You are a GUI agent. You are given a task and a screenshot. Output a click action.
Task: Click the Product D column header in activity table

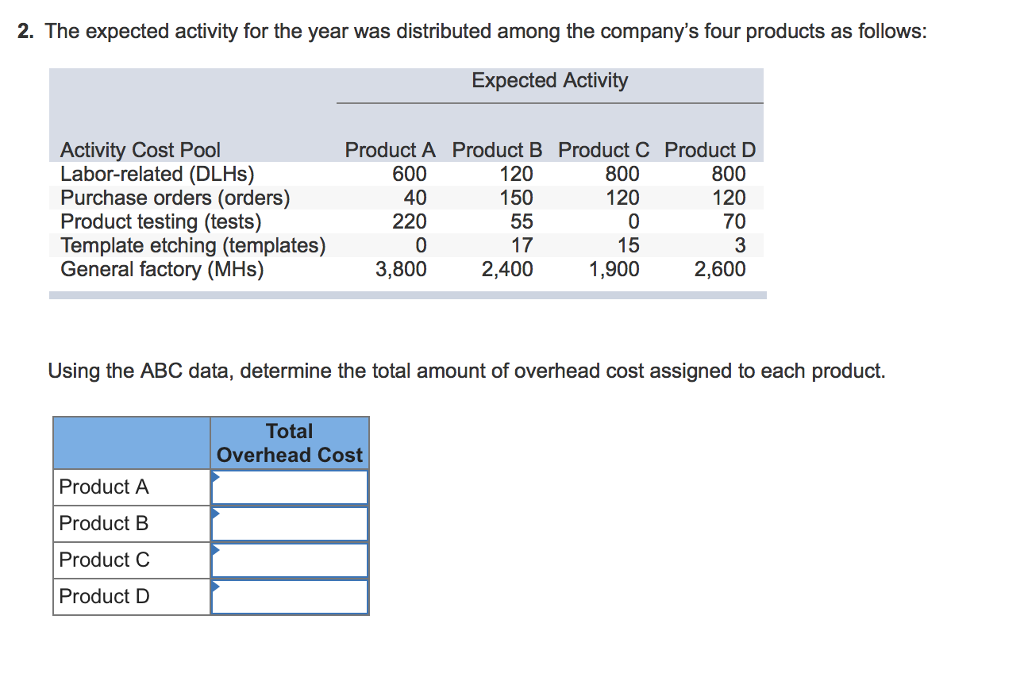(710, 150)
